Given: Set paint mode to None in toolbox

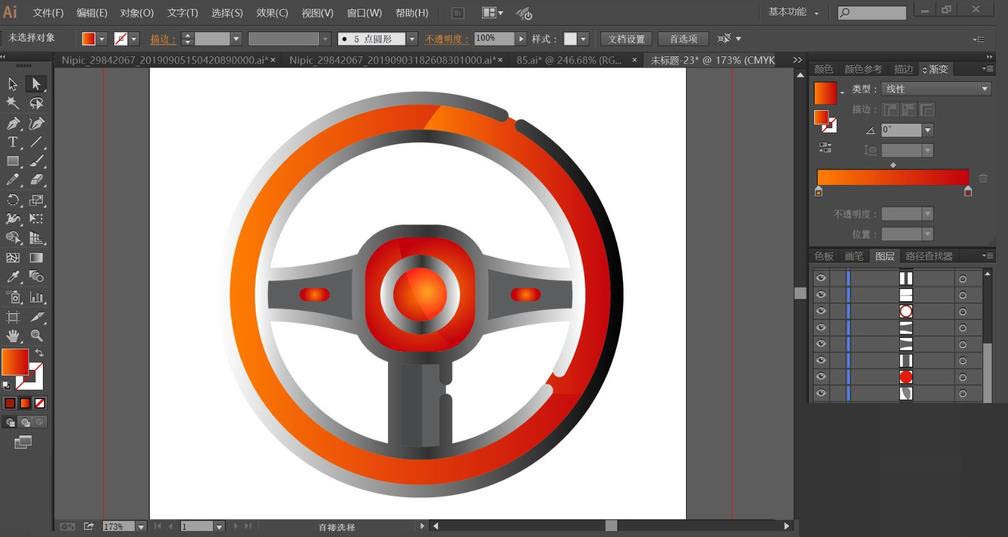Looking at the screenshot, I should click(x=40, y=403).
